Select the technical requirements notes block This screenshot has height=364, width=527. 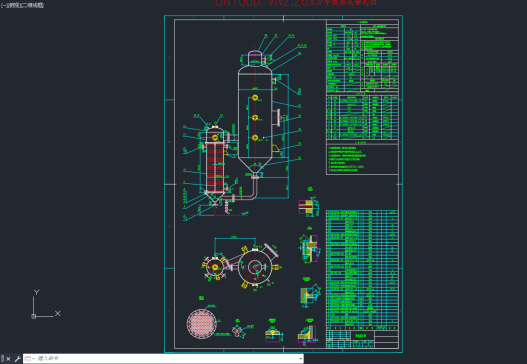[362, 158]
